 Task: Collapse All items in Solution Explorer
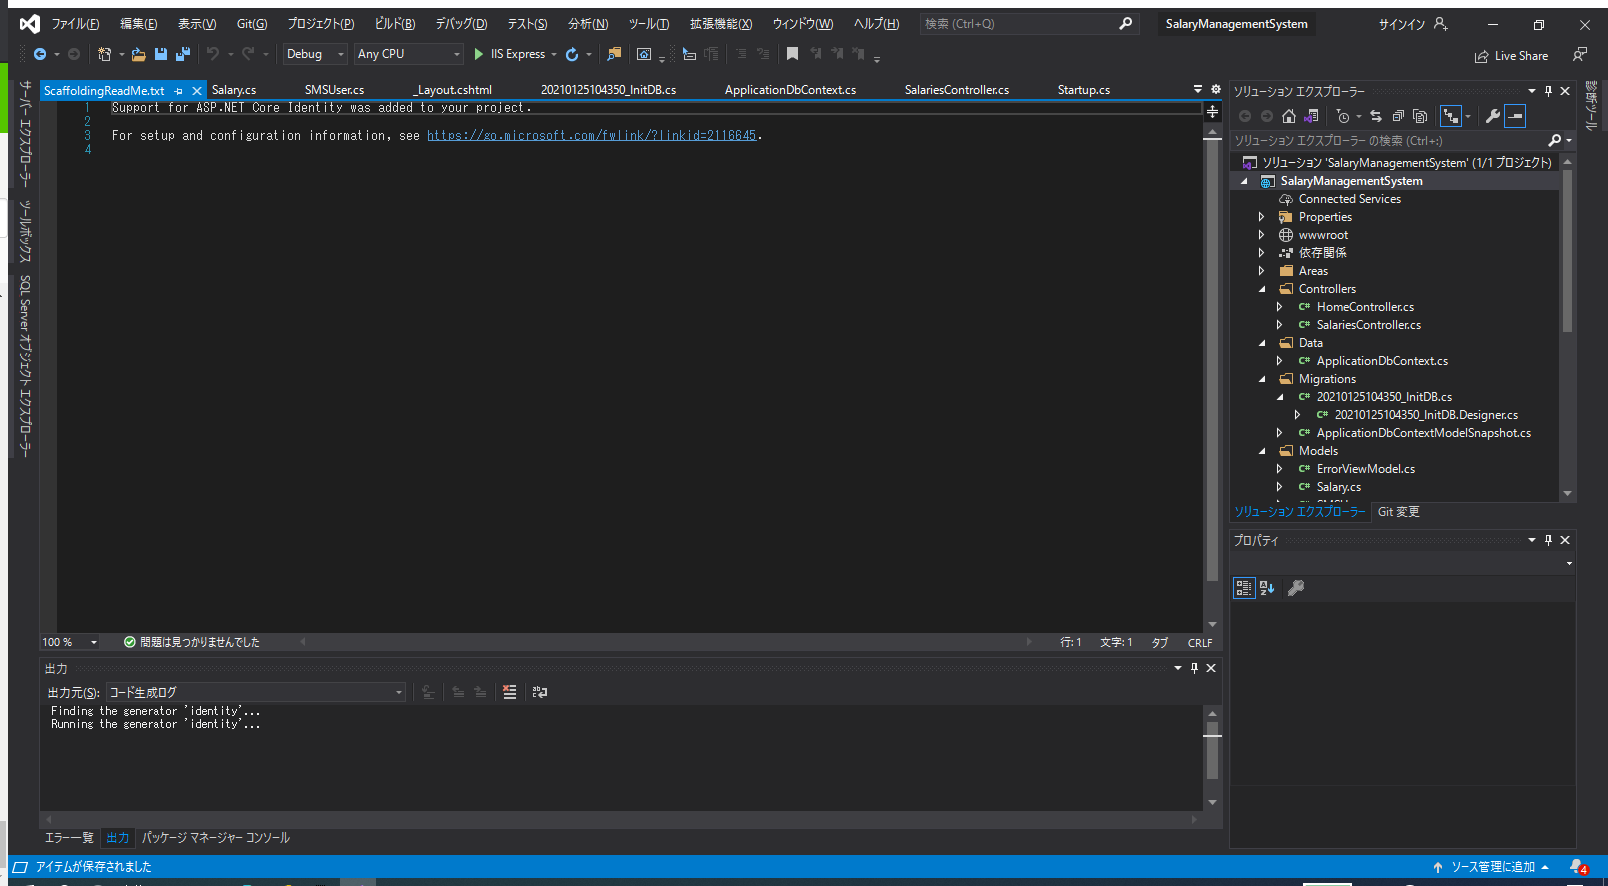pos(1398,116)
